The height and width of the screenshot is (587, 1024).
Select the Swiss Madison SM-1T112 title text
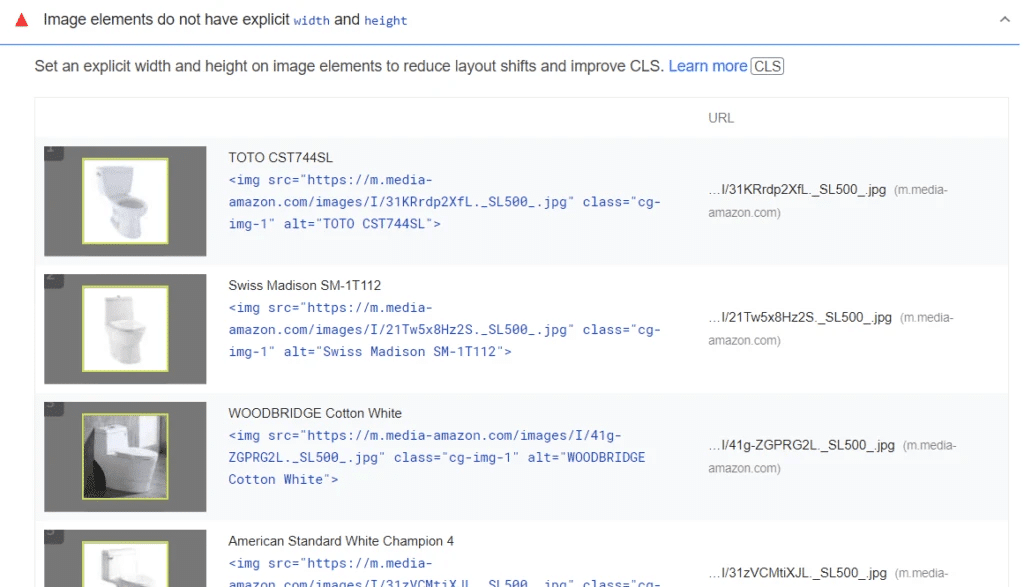click(304, 286)
